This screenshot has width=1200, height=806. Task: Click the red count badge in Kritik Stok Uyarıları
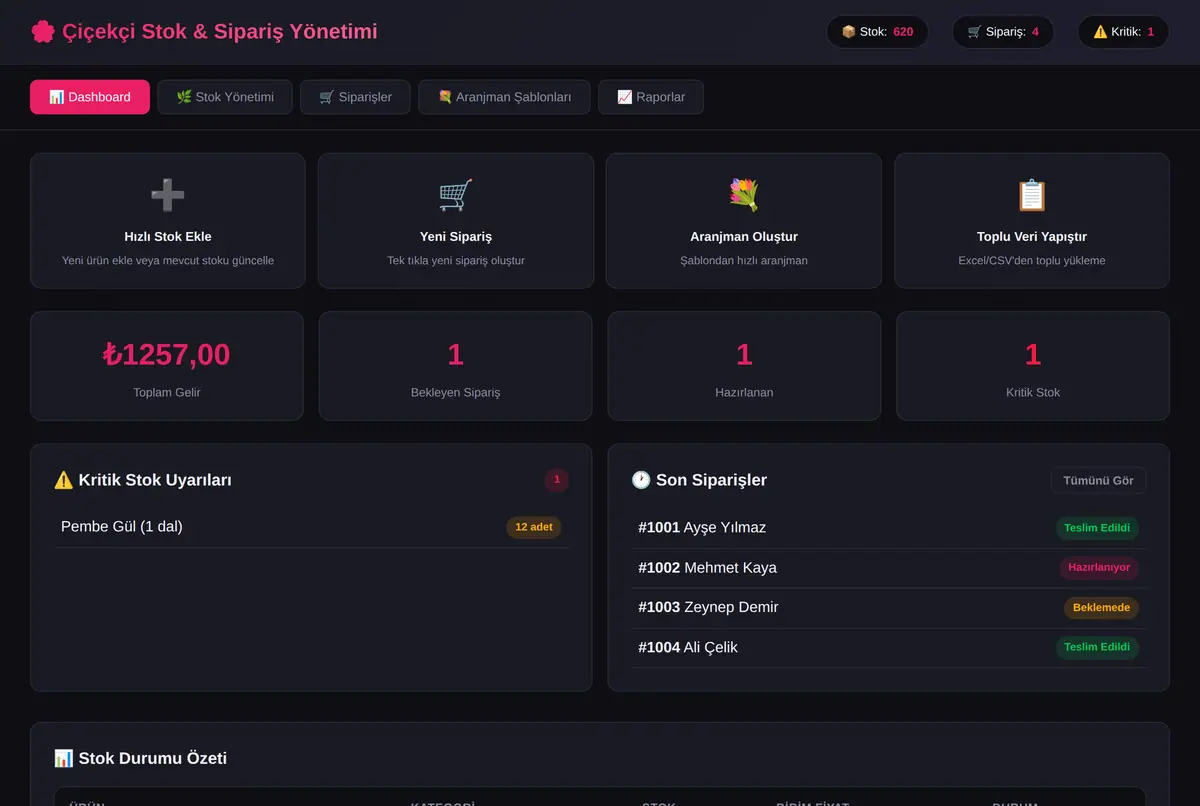click(557, 480)
